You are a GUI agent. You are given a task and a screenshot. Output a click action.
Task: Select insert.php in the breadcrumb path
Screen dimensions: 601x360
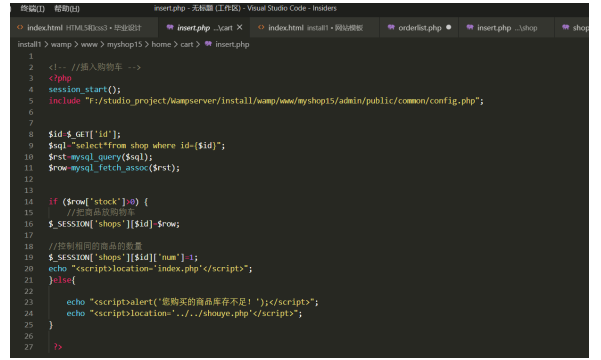232,44
